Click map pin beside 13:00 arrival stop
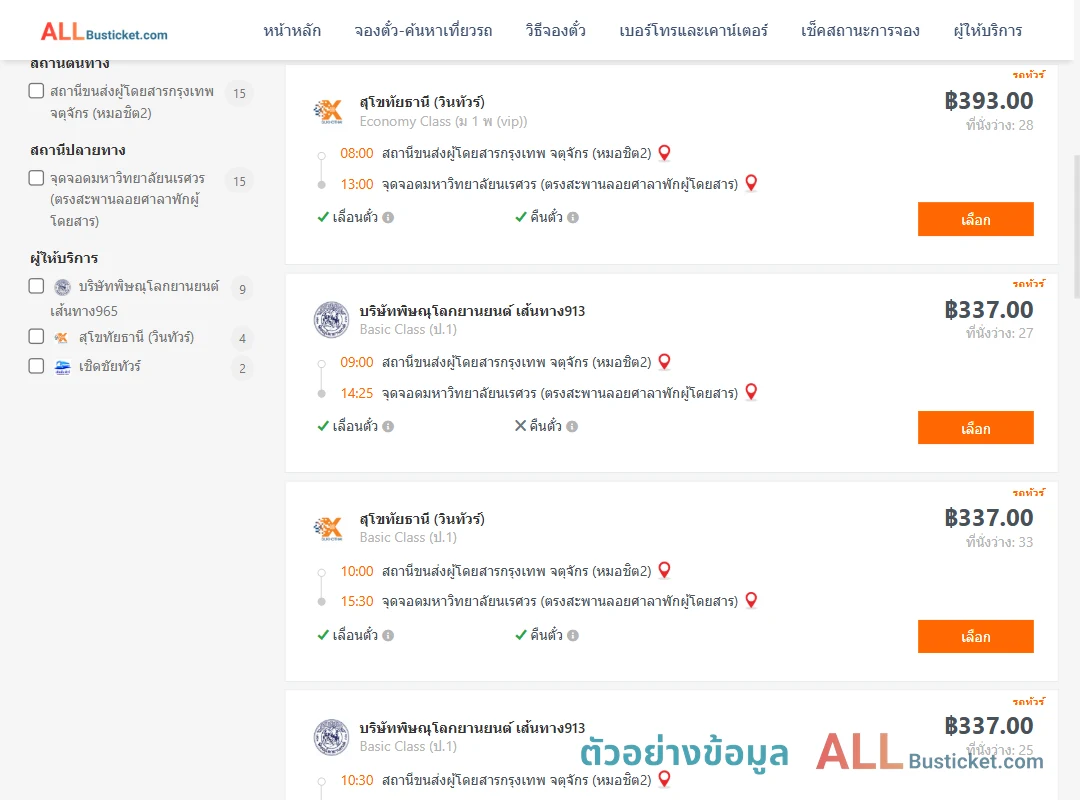 [751, 183]
